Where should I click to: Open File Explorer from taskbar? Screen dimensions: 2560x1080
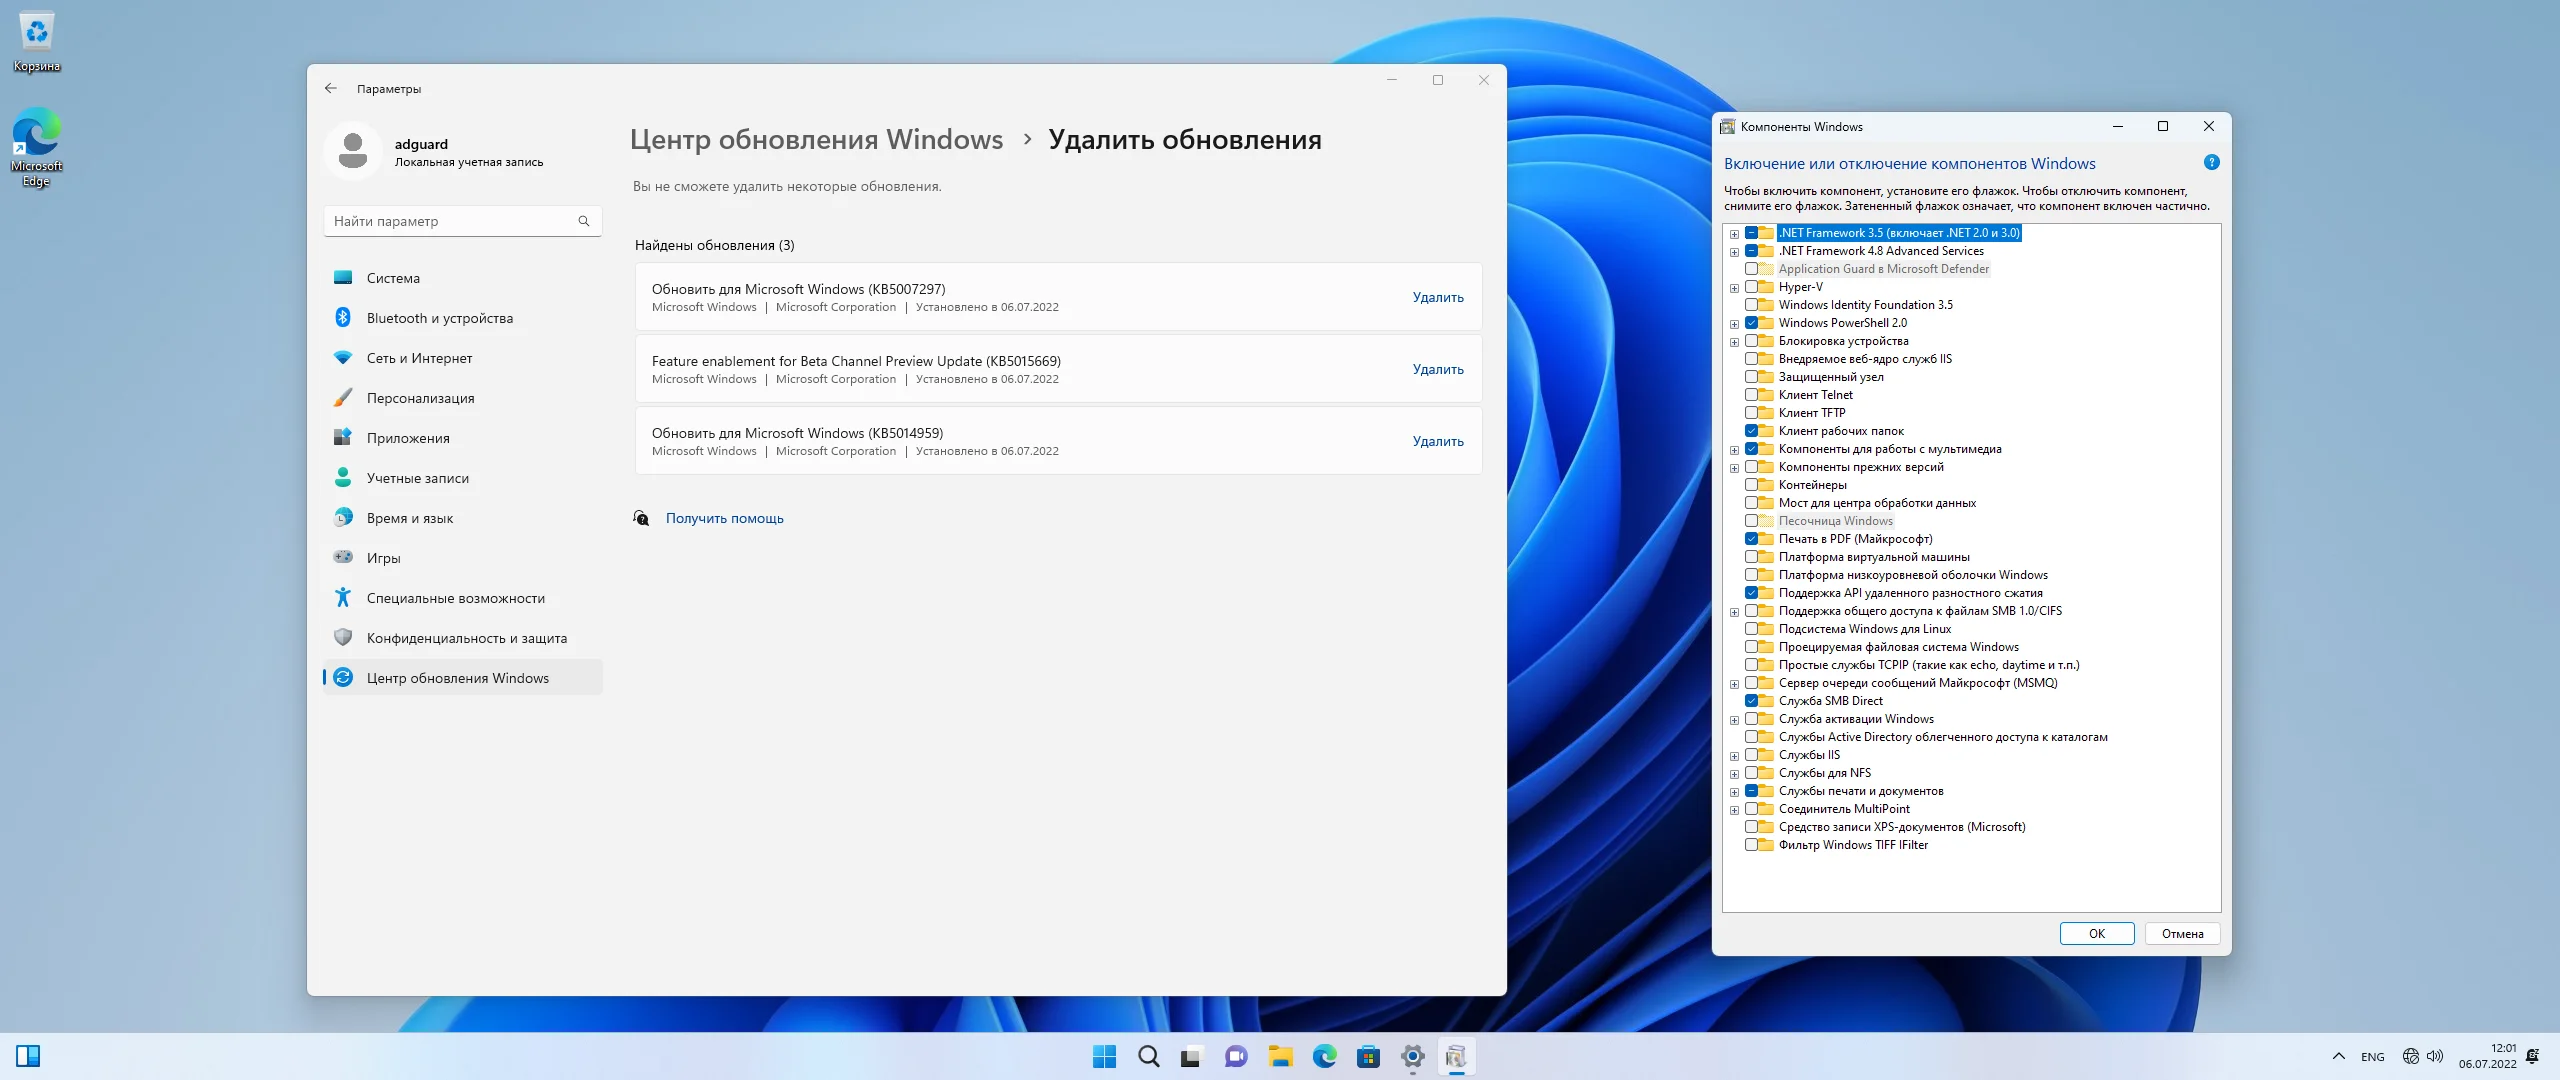pos(1280,1056)
